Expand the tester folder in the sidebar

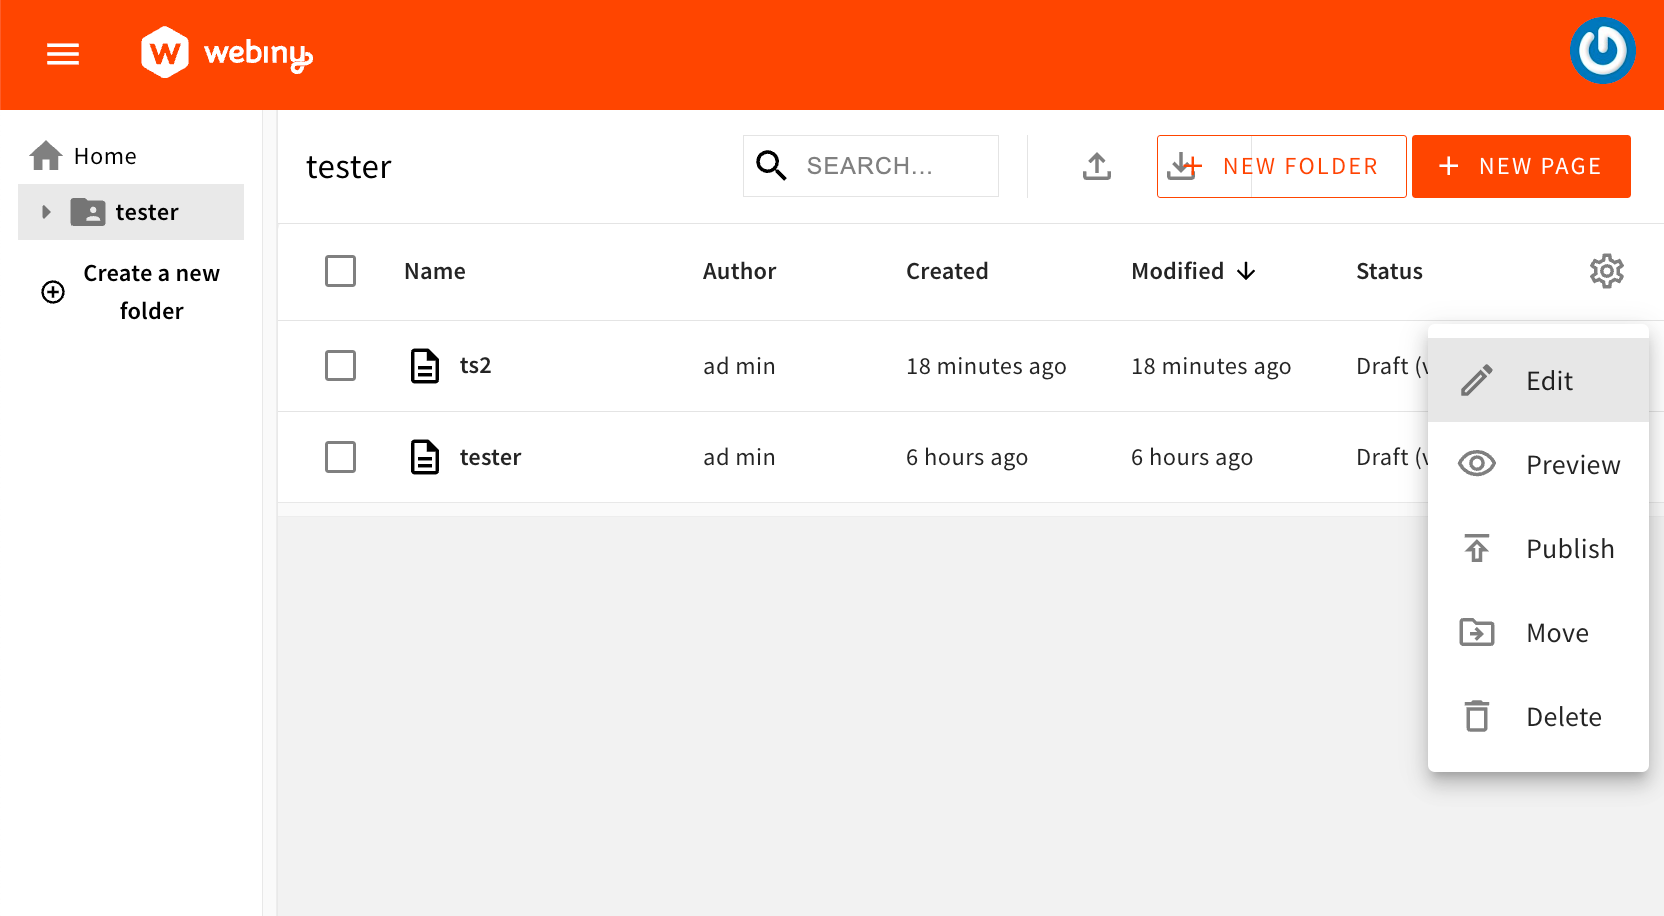click(x=45, y=212)
